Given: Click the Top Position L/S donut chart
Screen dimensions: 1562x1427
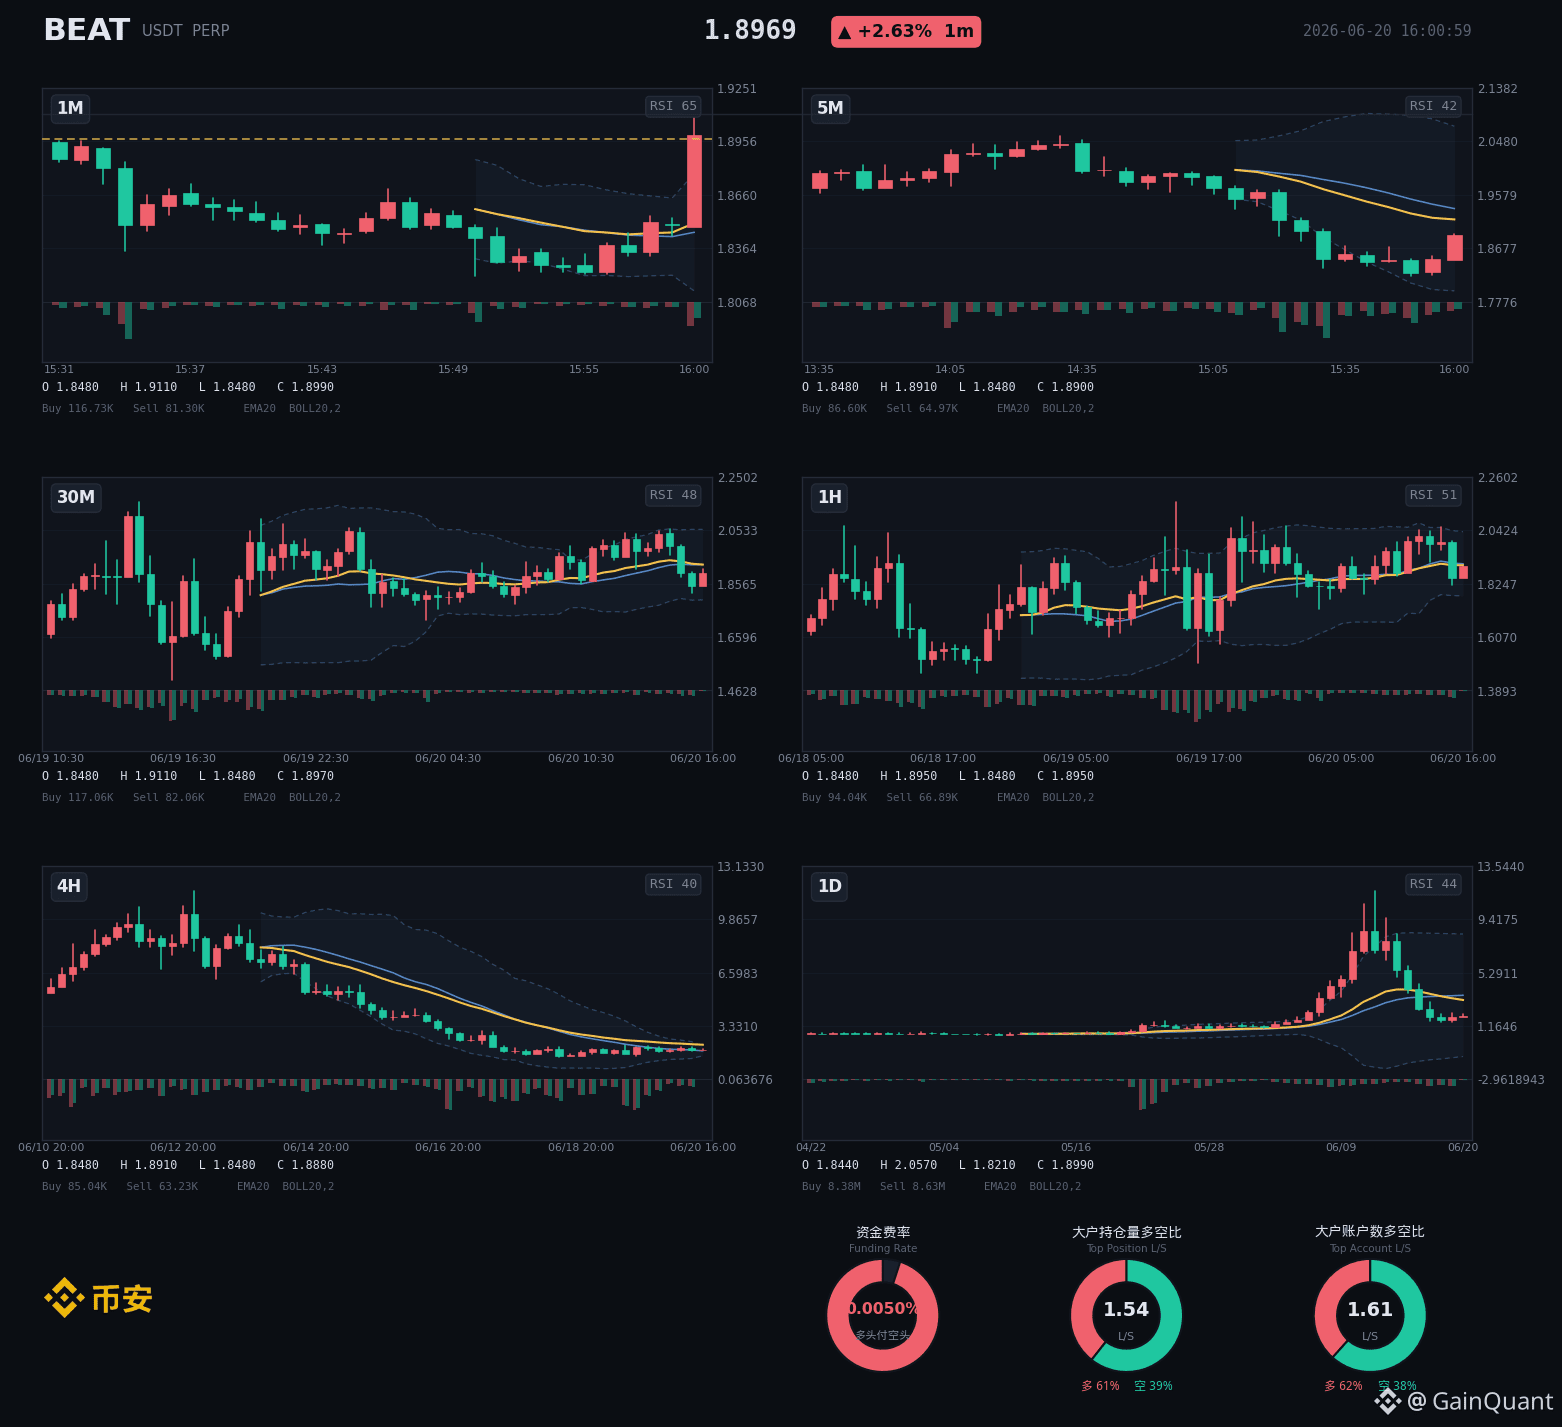Looking at the screenshot, I should pyautogui.click(x=1126, y=1315).
